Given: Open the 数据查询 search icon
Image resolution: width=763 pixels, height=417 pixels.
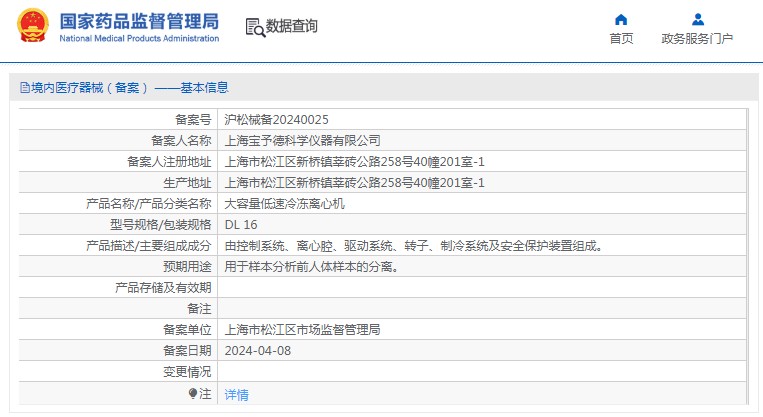Looking at the screenshot, I should tap(255, 27).
